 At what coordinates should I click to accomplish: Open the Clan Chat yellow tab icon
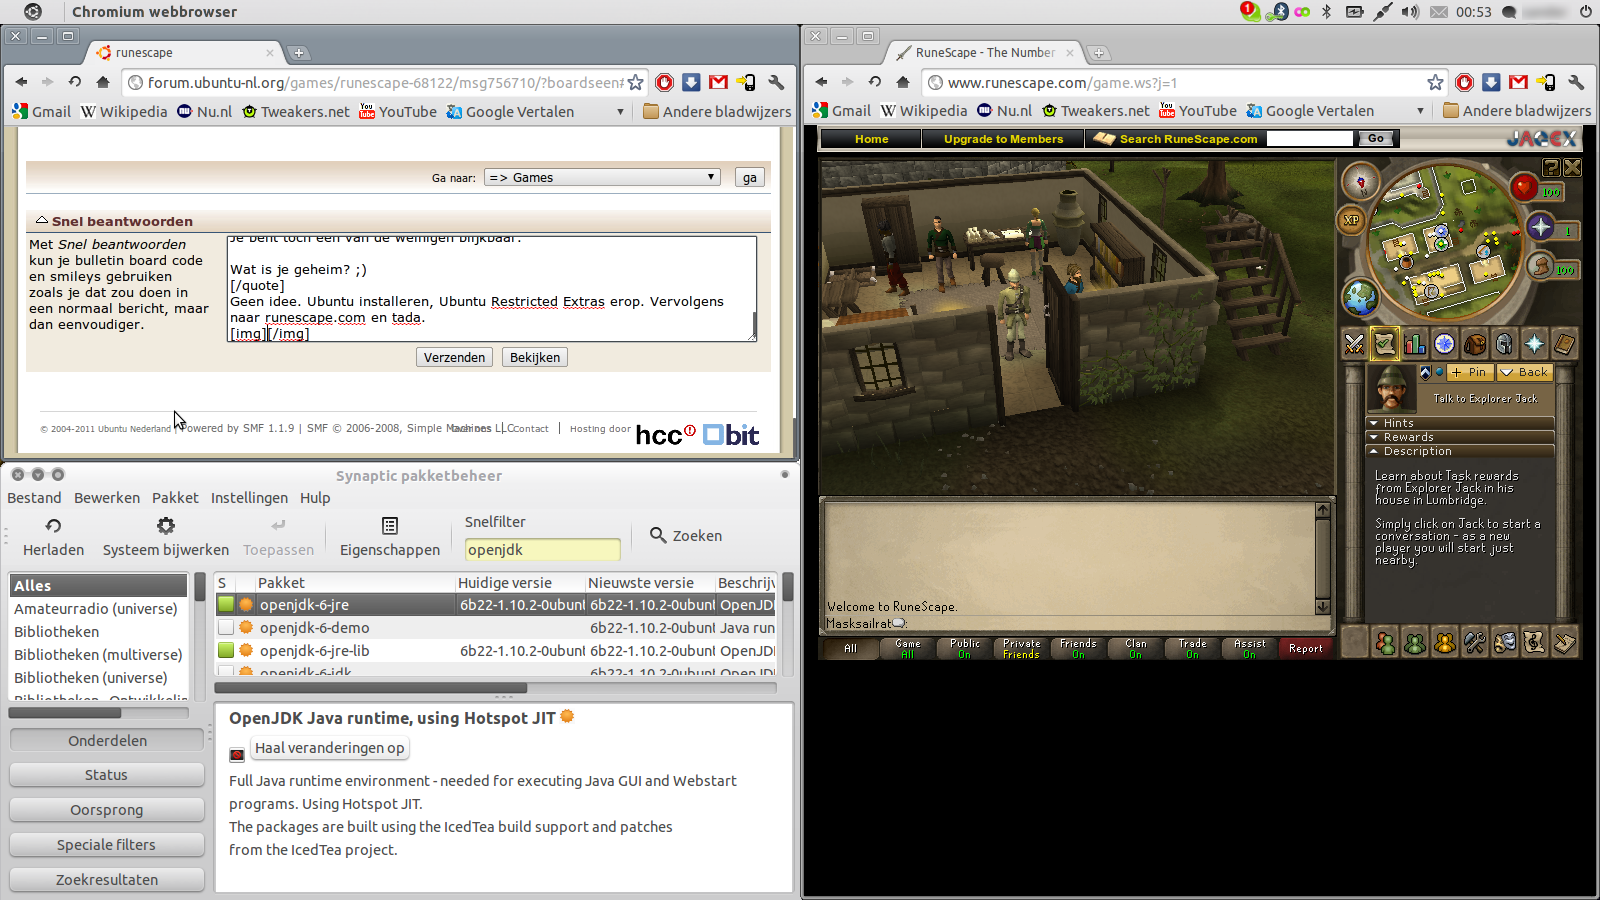click(1445, 643)
